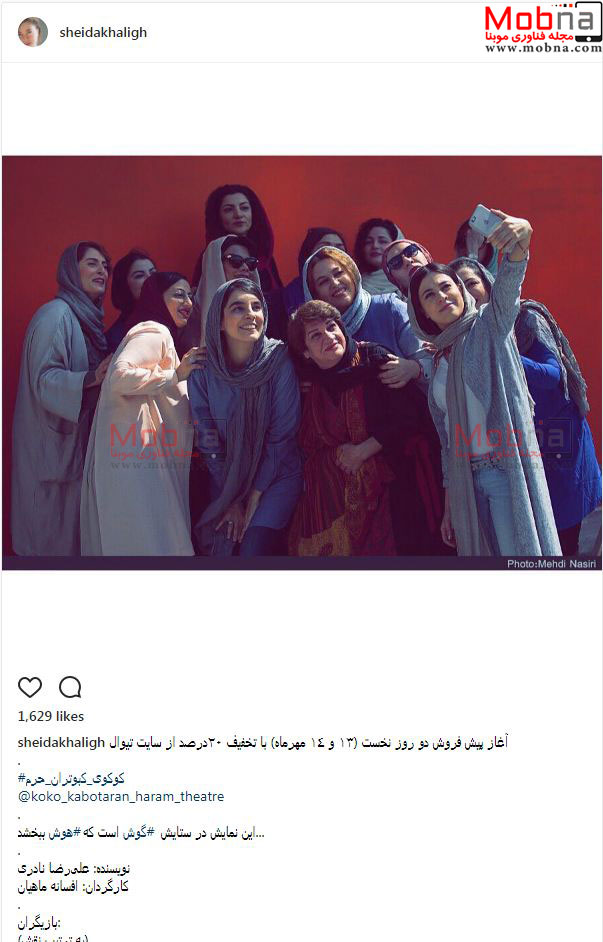The height and width of the screenshot is (942, 603).
Task: Open @koko_kabotaran_haram_theatre mention link
Action: click(121, 797)
